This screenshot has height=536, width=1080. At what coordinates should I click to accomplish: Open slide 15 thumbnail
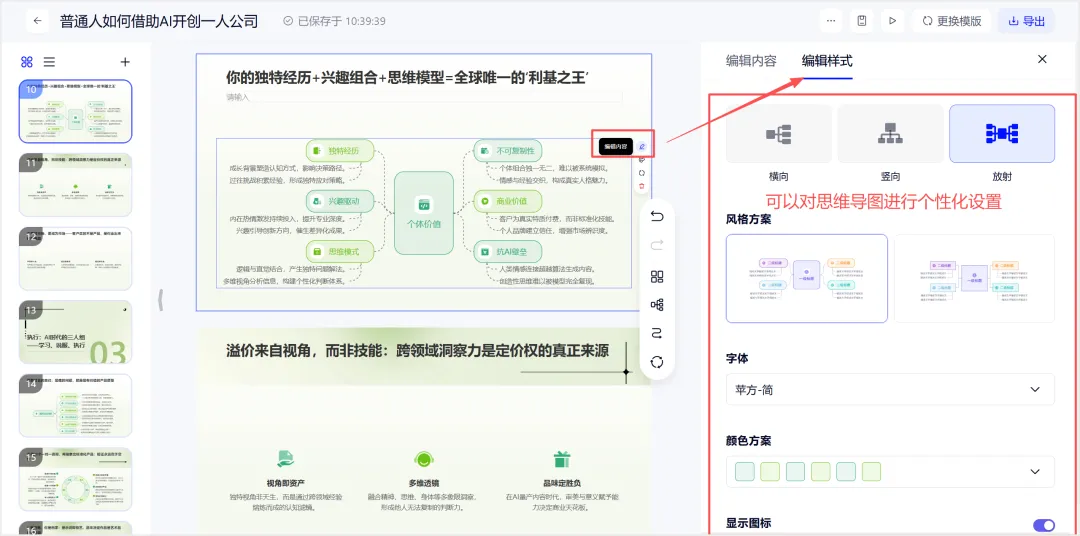pyautogui.click(x=75, y=480)
